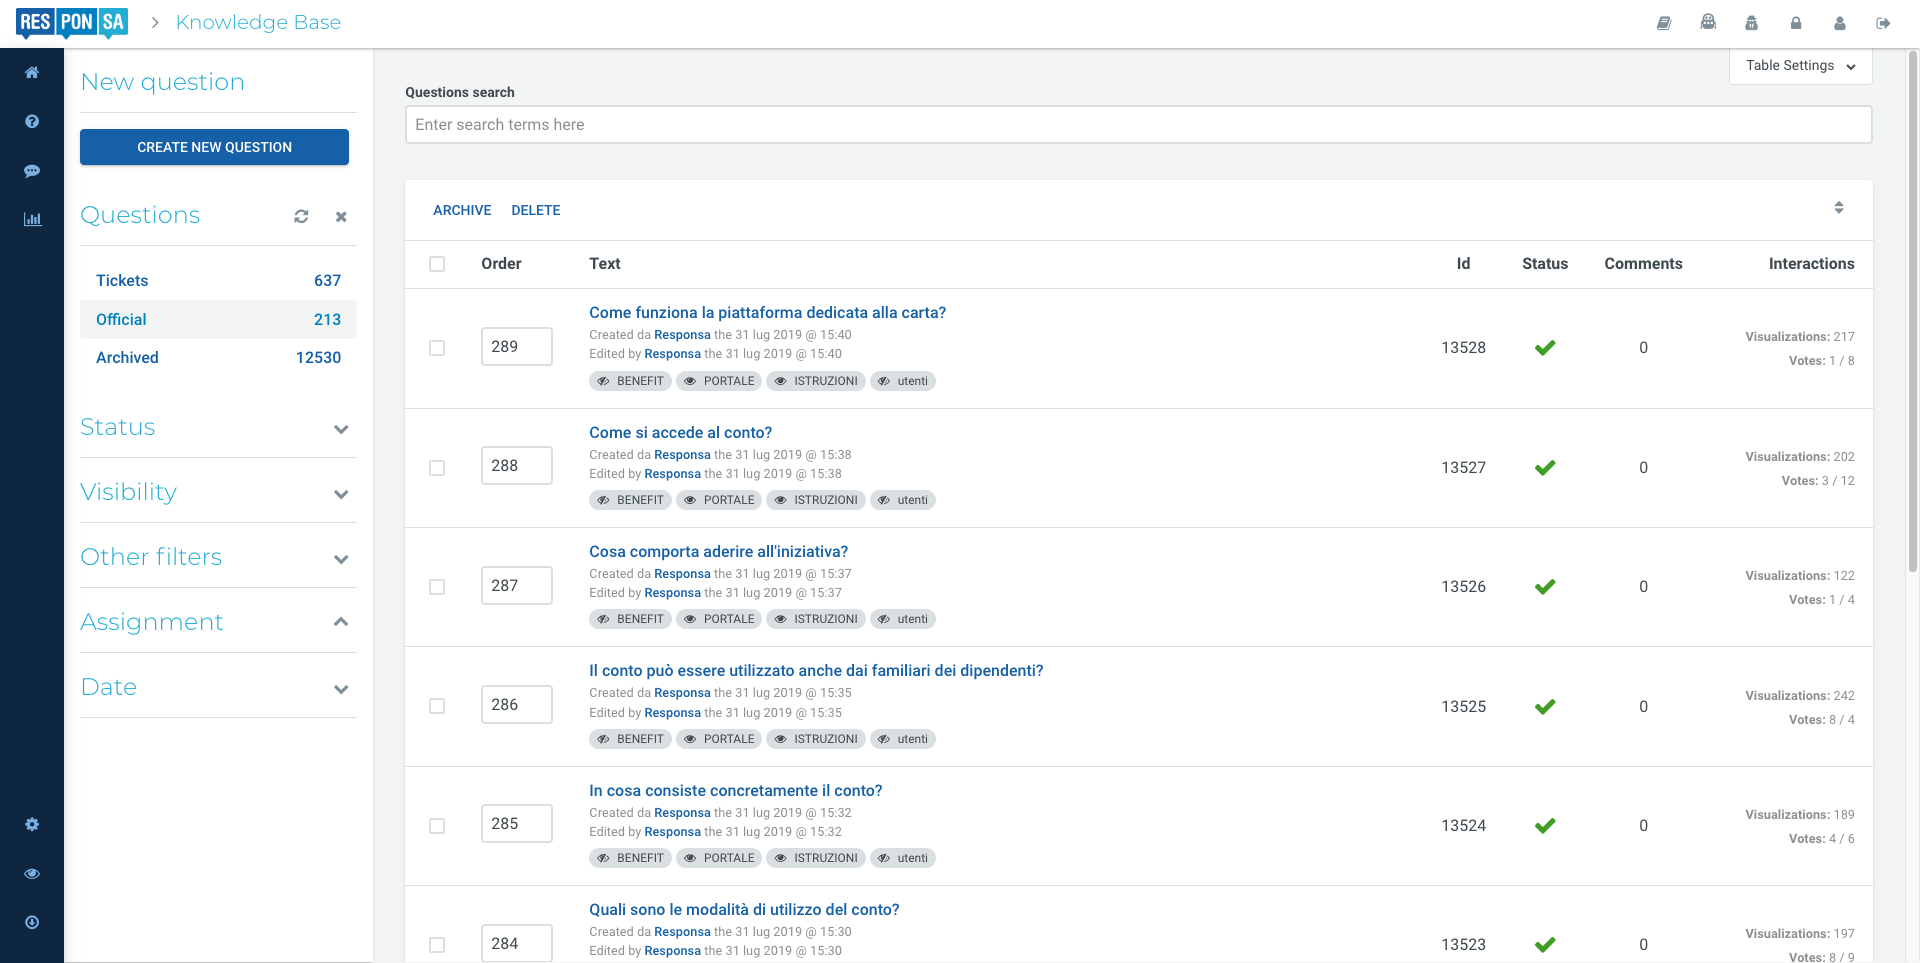The height and width of the screenshot is (963, 1920).
Task: Click utenti tag on question 13525
Action: click(903, 739)
